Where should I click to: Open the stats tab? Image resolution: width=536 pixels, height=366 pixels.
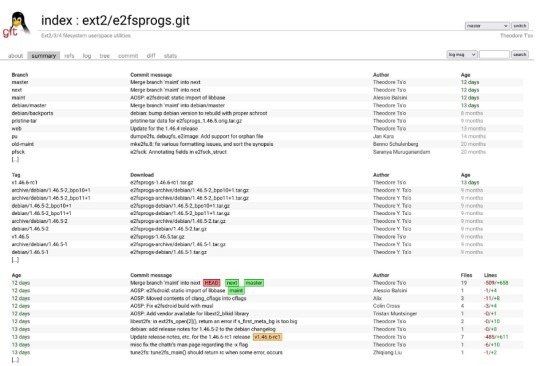point(170,56)
